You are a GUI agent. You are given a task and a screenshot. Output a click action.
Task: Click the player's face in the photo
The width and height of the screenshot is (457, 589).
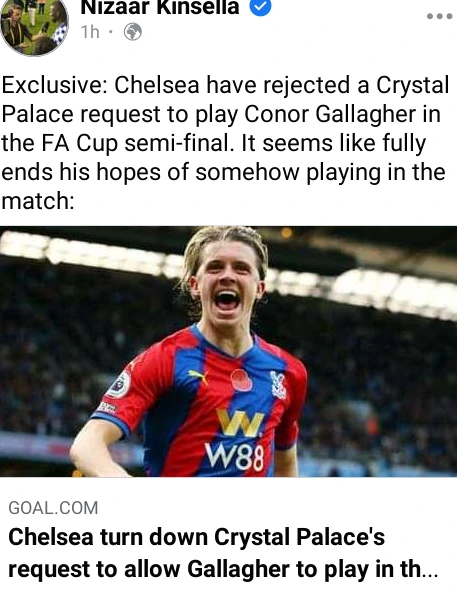point(227,284)
